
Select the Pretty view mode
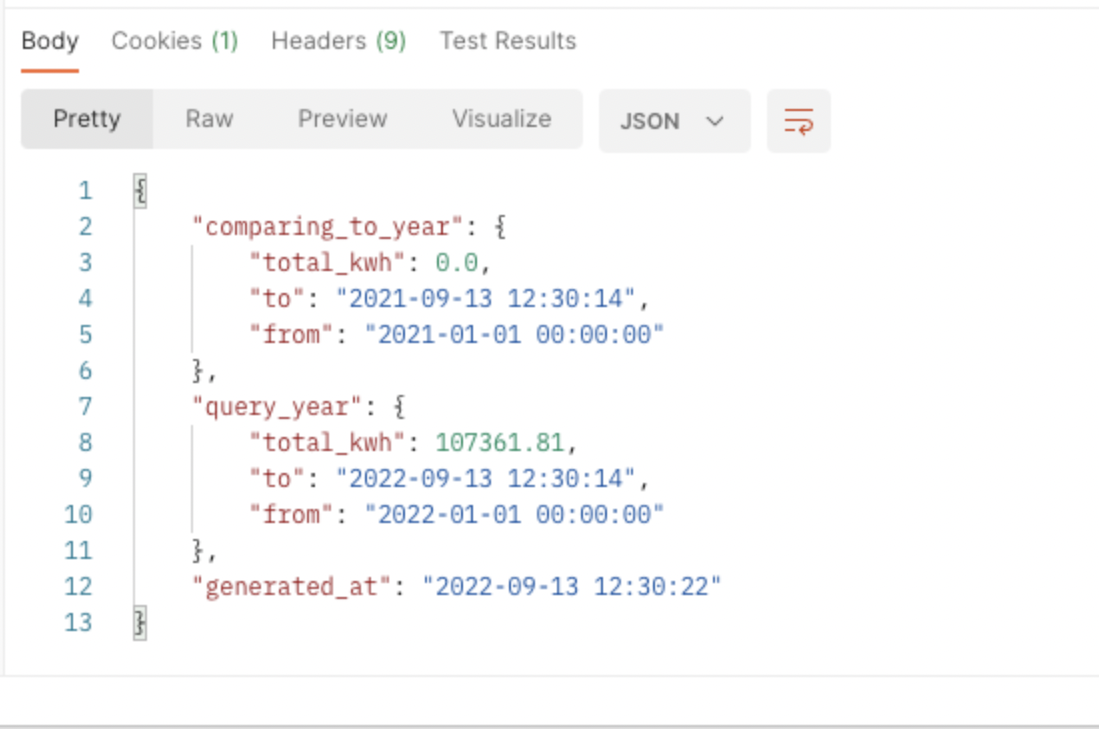87,119
